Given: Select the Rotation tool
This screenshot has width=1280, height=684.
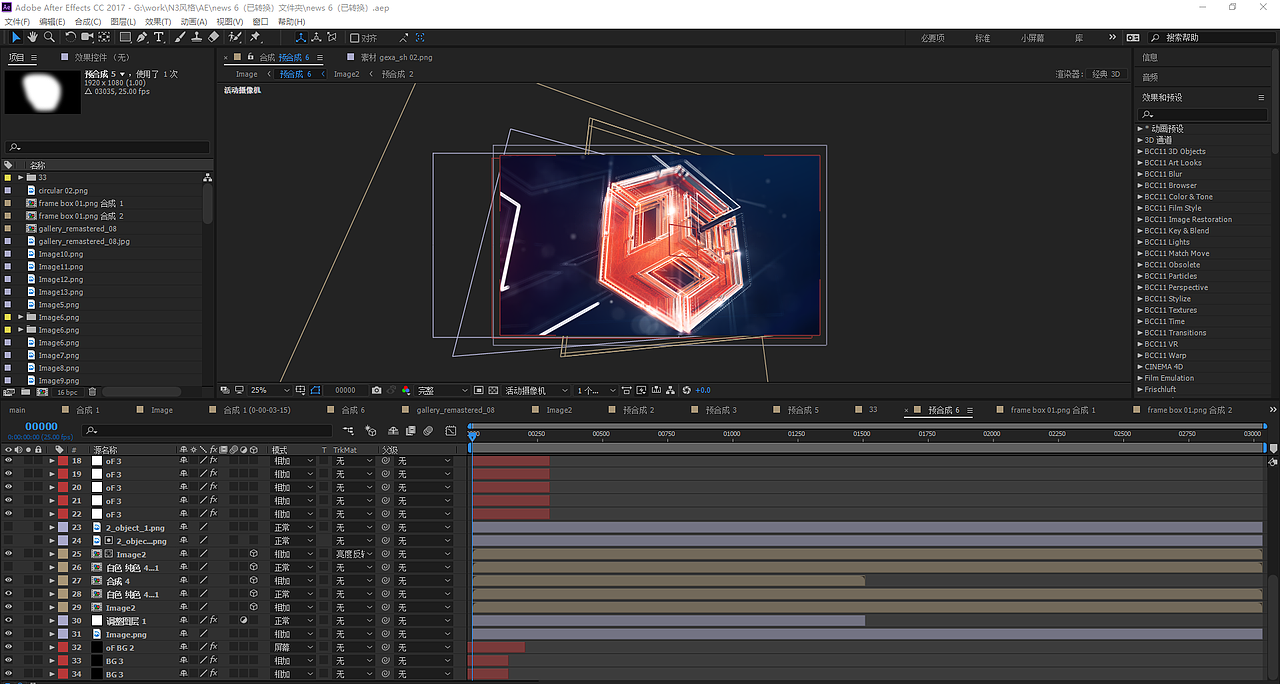Looking at the screenshot, I should pos(70,37).
